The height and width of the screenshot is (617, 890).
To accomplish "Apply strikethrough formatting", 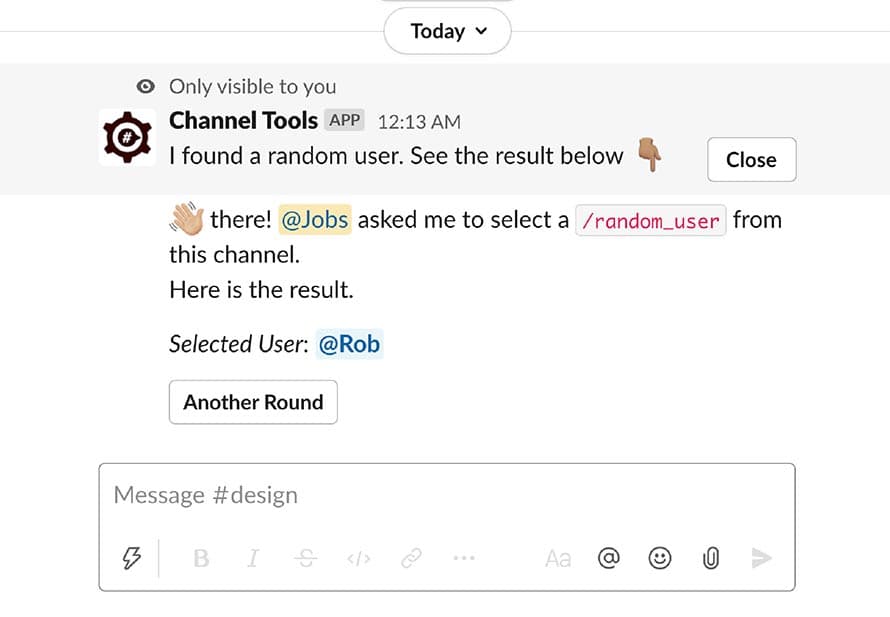I will coord(307,559).
